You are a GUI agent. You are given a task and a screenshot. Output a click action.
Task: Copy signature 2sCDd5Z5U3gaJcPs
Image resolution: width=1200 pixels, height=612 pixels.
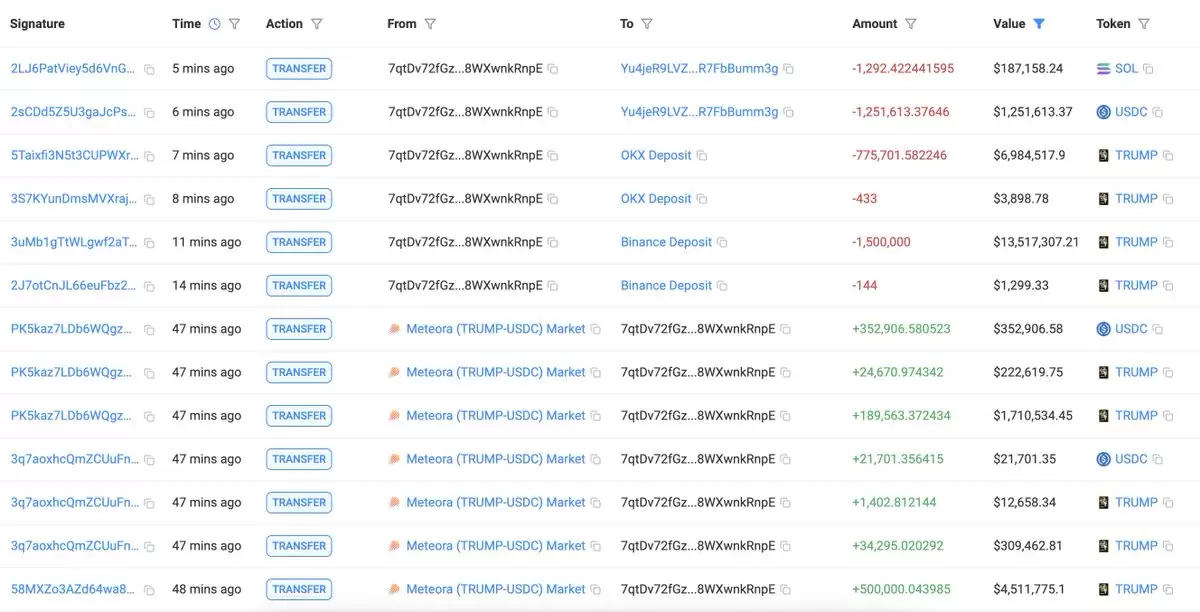click(149, 113)
